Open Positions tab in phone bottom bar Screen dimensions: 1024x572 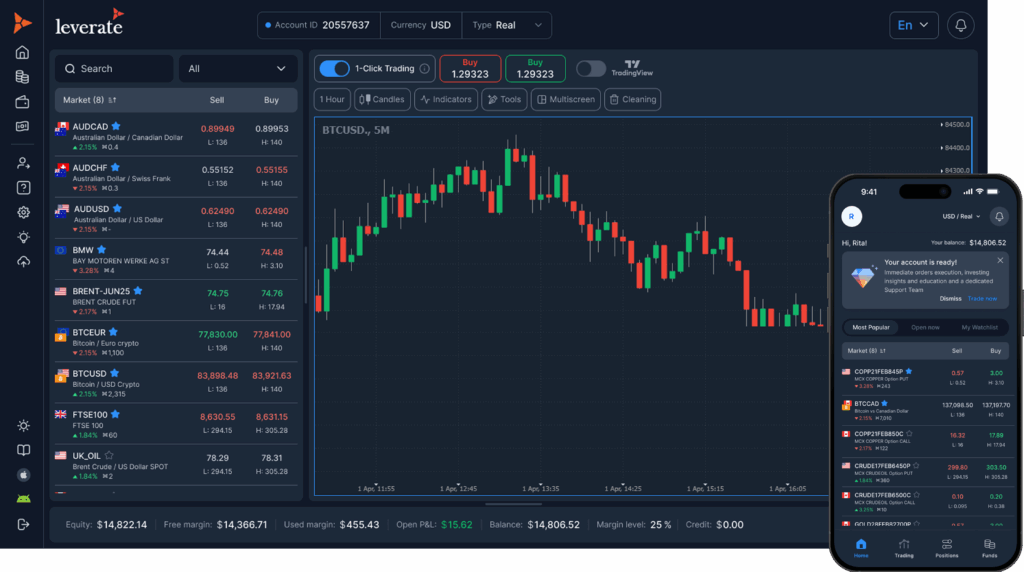(x=946, y=547)
